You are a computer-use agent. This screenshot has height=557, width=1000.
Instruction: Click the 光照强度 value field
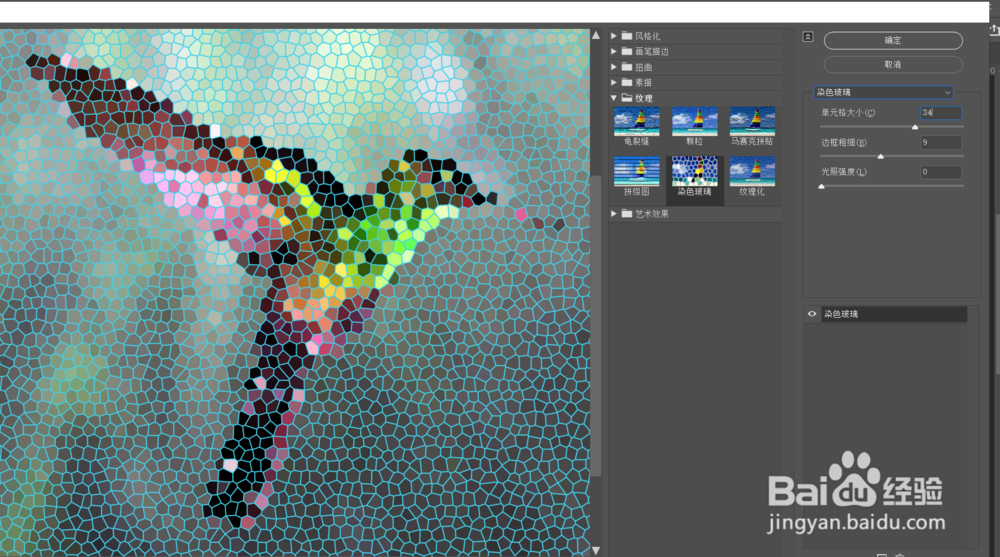point(941,172)
